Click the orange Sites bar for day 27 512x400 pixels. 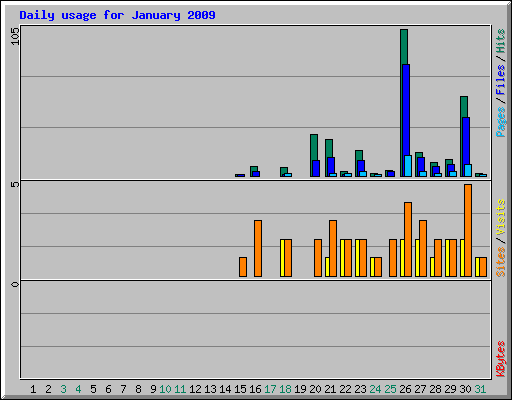point(423,248)
